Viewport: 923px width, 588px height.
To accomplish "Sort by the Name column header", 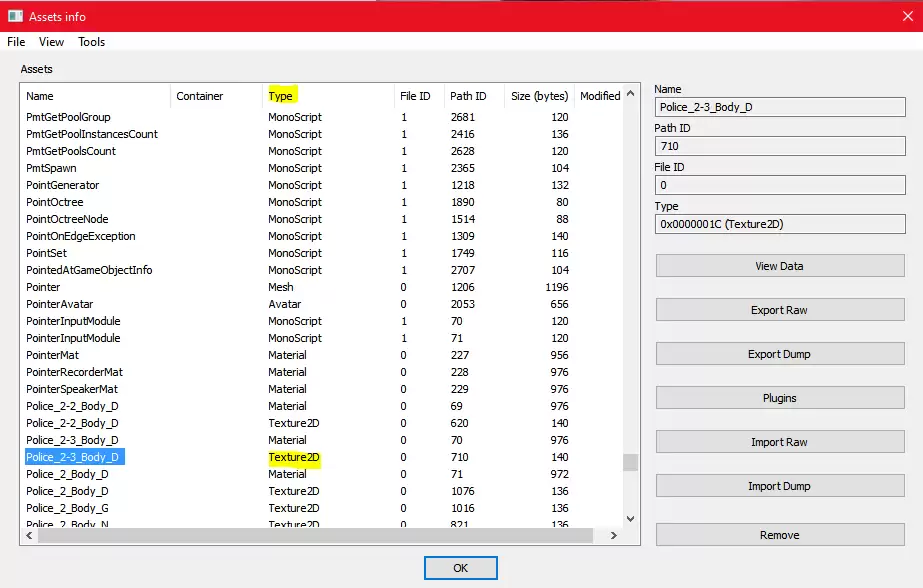I will click(x=96, y=96).
